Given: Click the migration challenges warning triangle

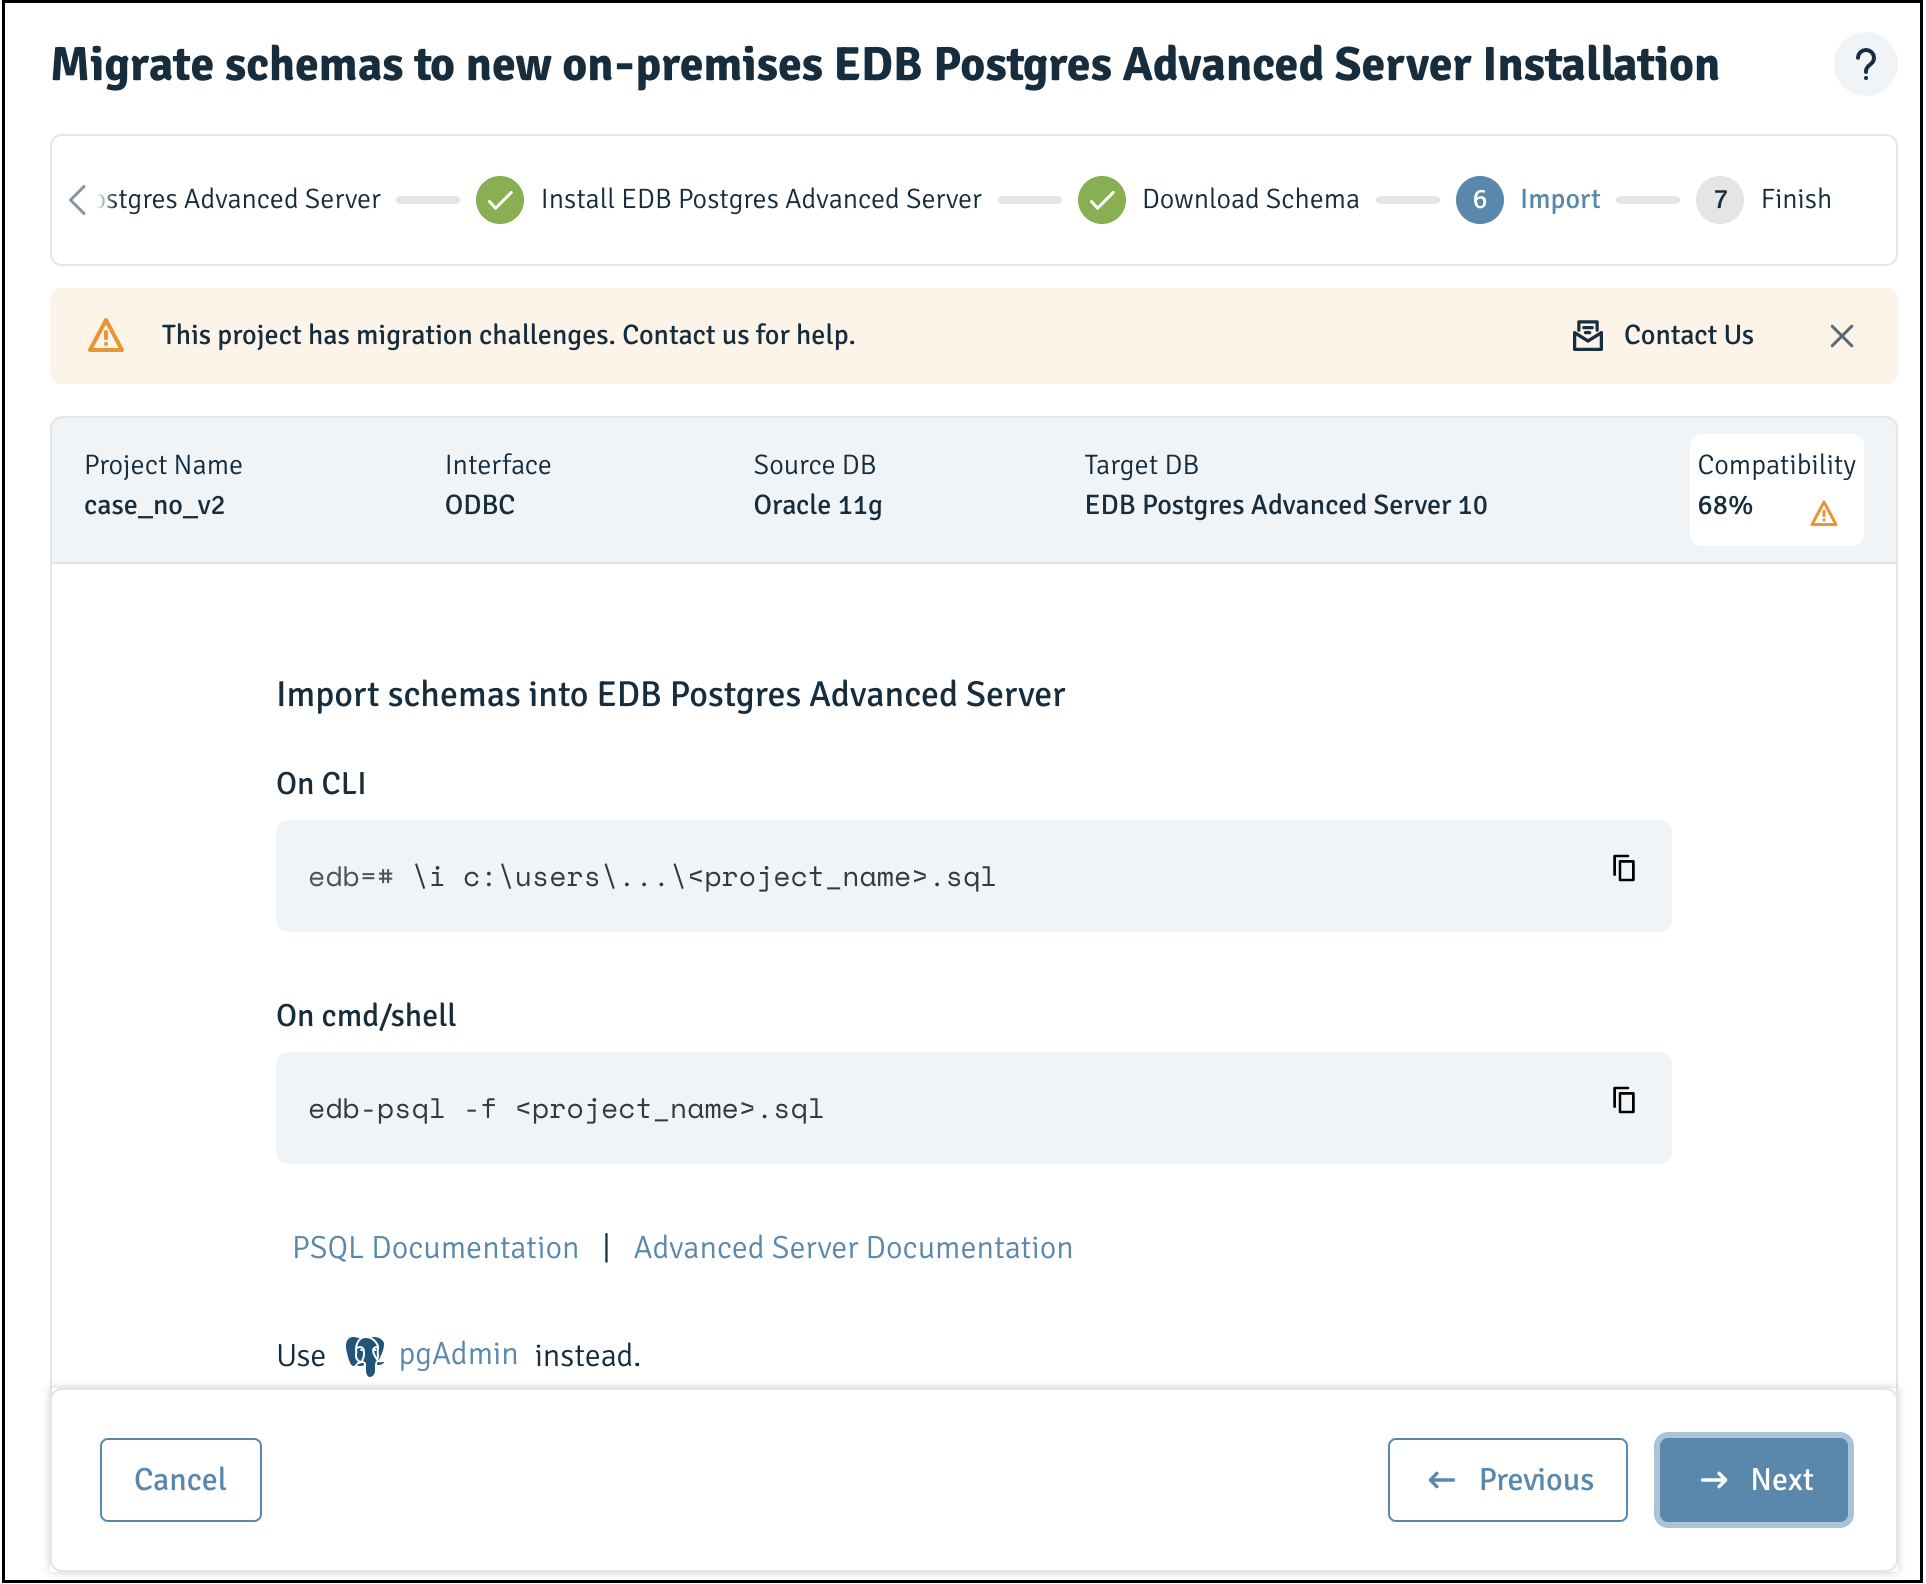Looking at the screenshot, I should tap(106, 336).
